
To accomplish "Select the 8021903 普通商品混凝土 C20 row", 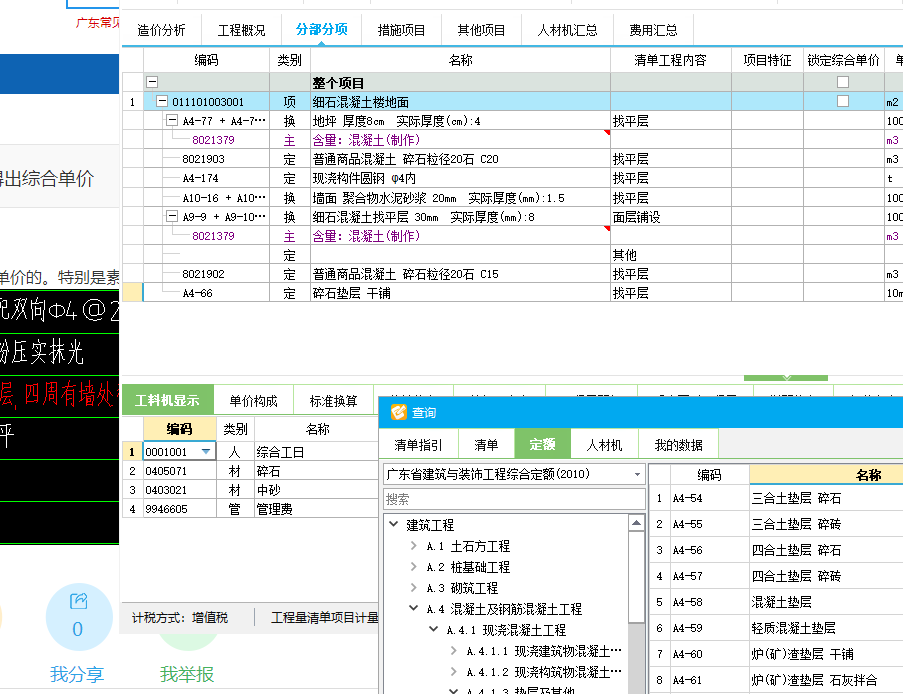I will pyautogui.click(x=513, y=159).
